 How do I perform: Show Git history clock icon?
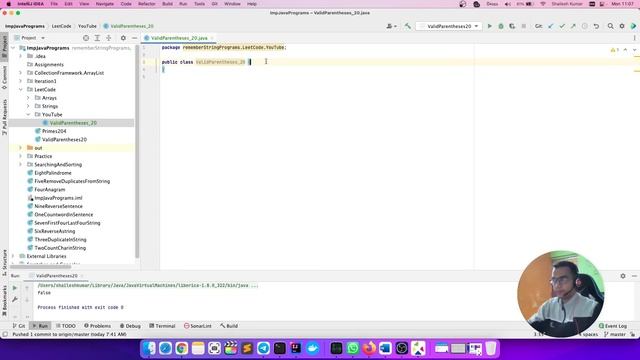pos(584,26)
